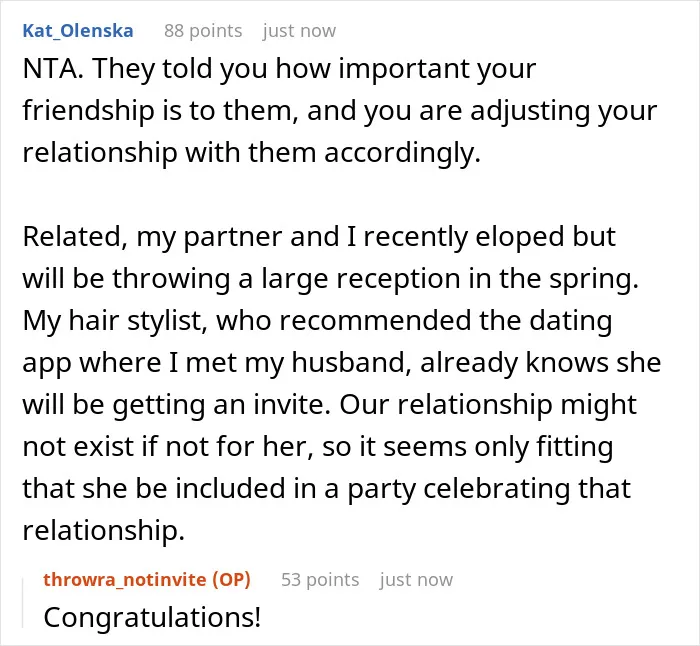Click line starting 'friendship is to them'
Image resolution: width=700 pixels, height=646 pixels.
coord(340,111)
